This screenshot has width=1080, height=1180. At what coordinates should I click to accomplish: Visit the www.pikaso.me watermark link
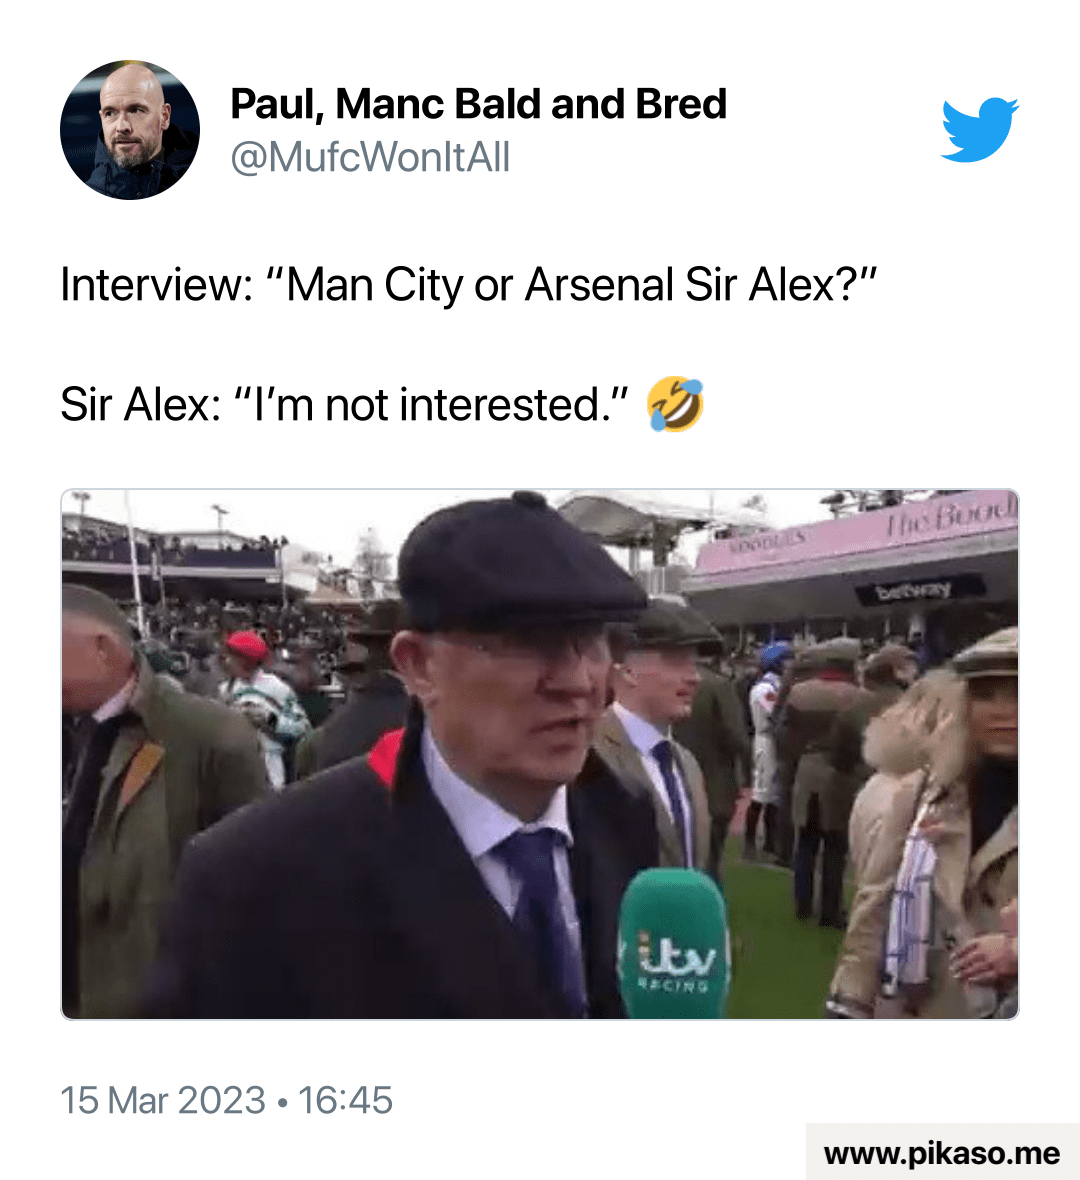click(x=942, y=1153)
